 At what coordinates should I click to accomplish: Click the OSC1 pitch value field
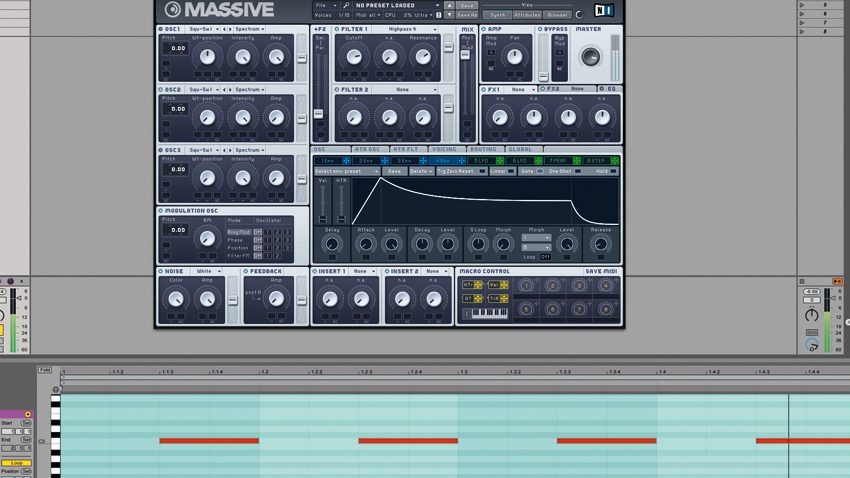click(177, 49)
